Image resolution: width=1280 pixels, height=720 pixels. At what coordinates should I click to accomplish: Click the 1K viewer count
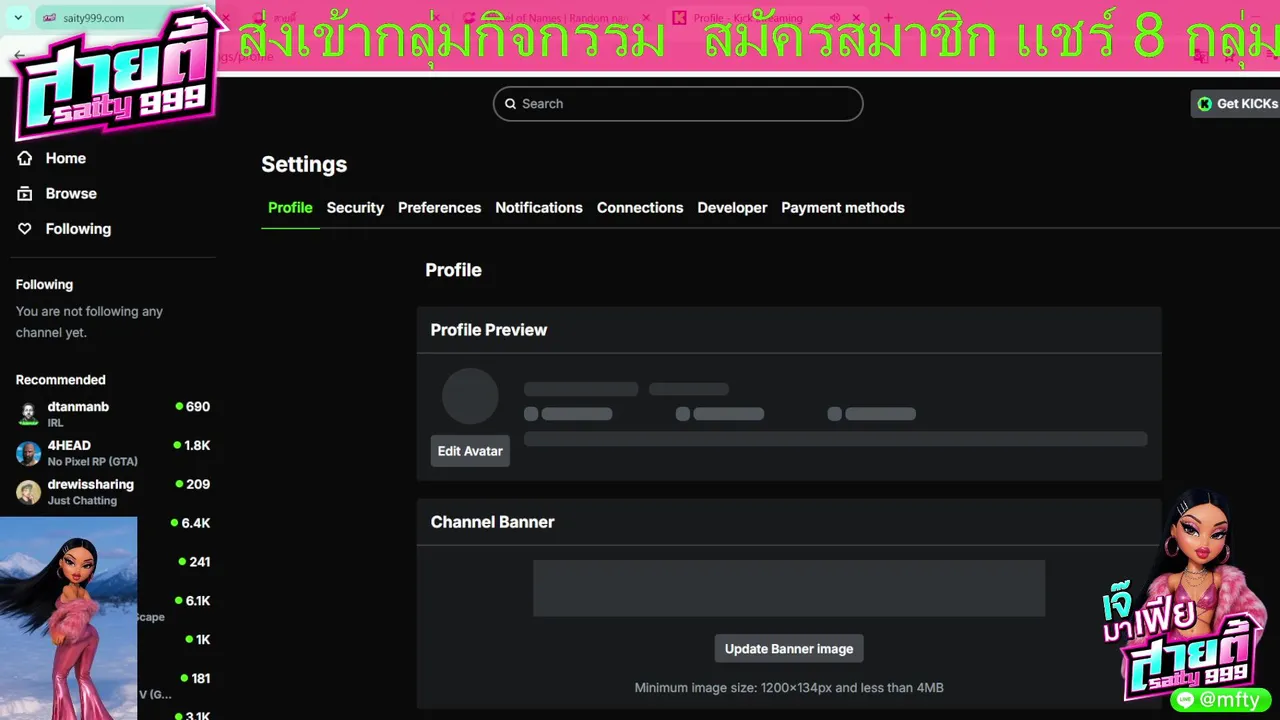[198, 640]
